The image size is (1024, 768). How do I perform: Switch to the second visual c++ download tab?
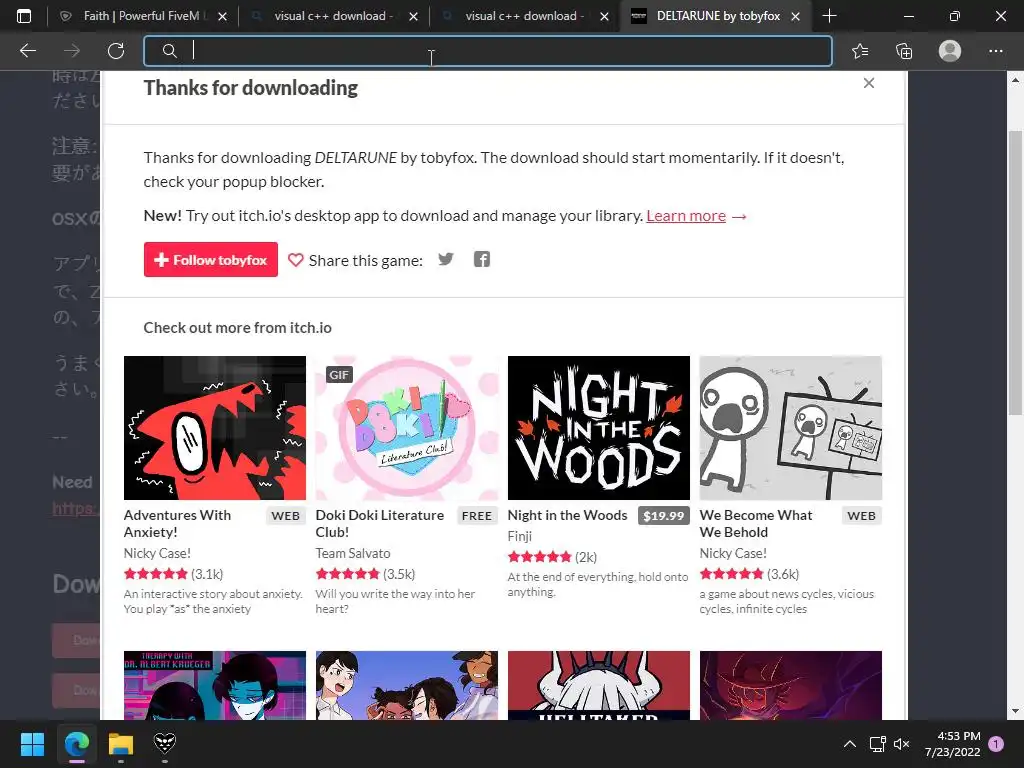point(524,16)
